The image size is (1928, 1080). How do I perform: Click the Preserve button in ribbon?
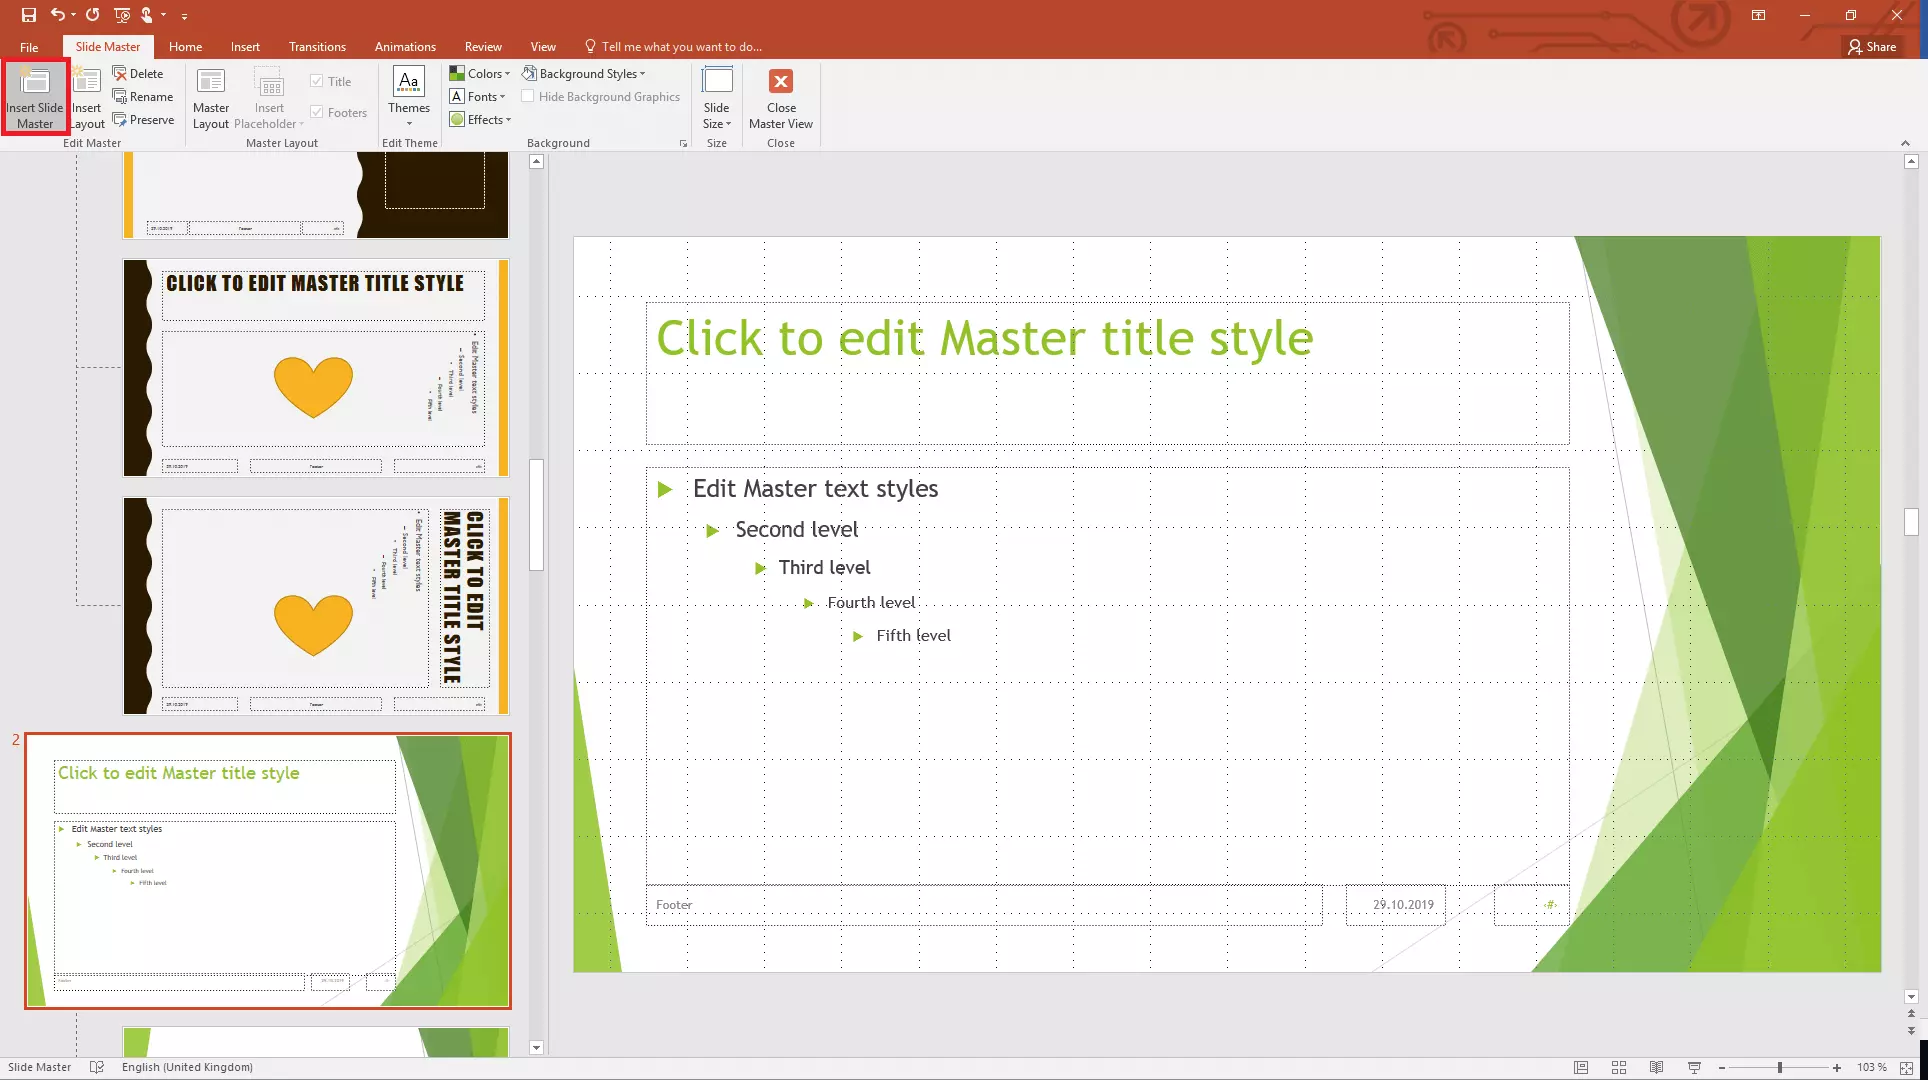144,119
